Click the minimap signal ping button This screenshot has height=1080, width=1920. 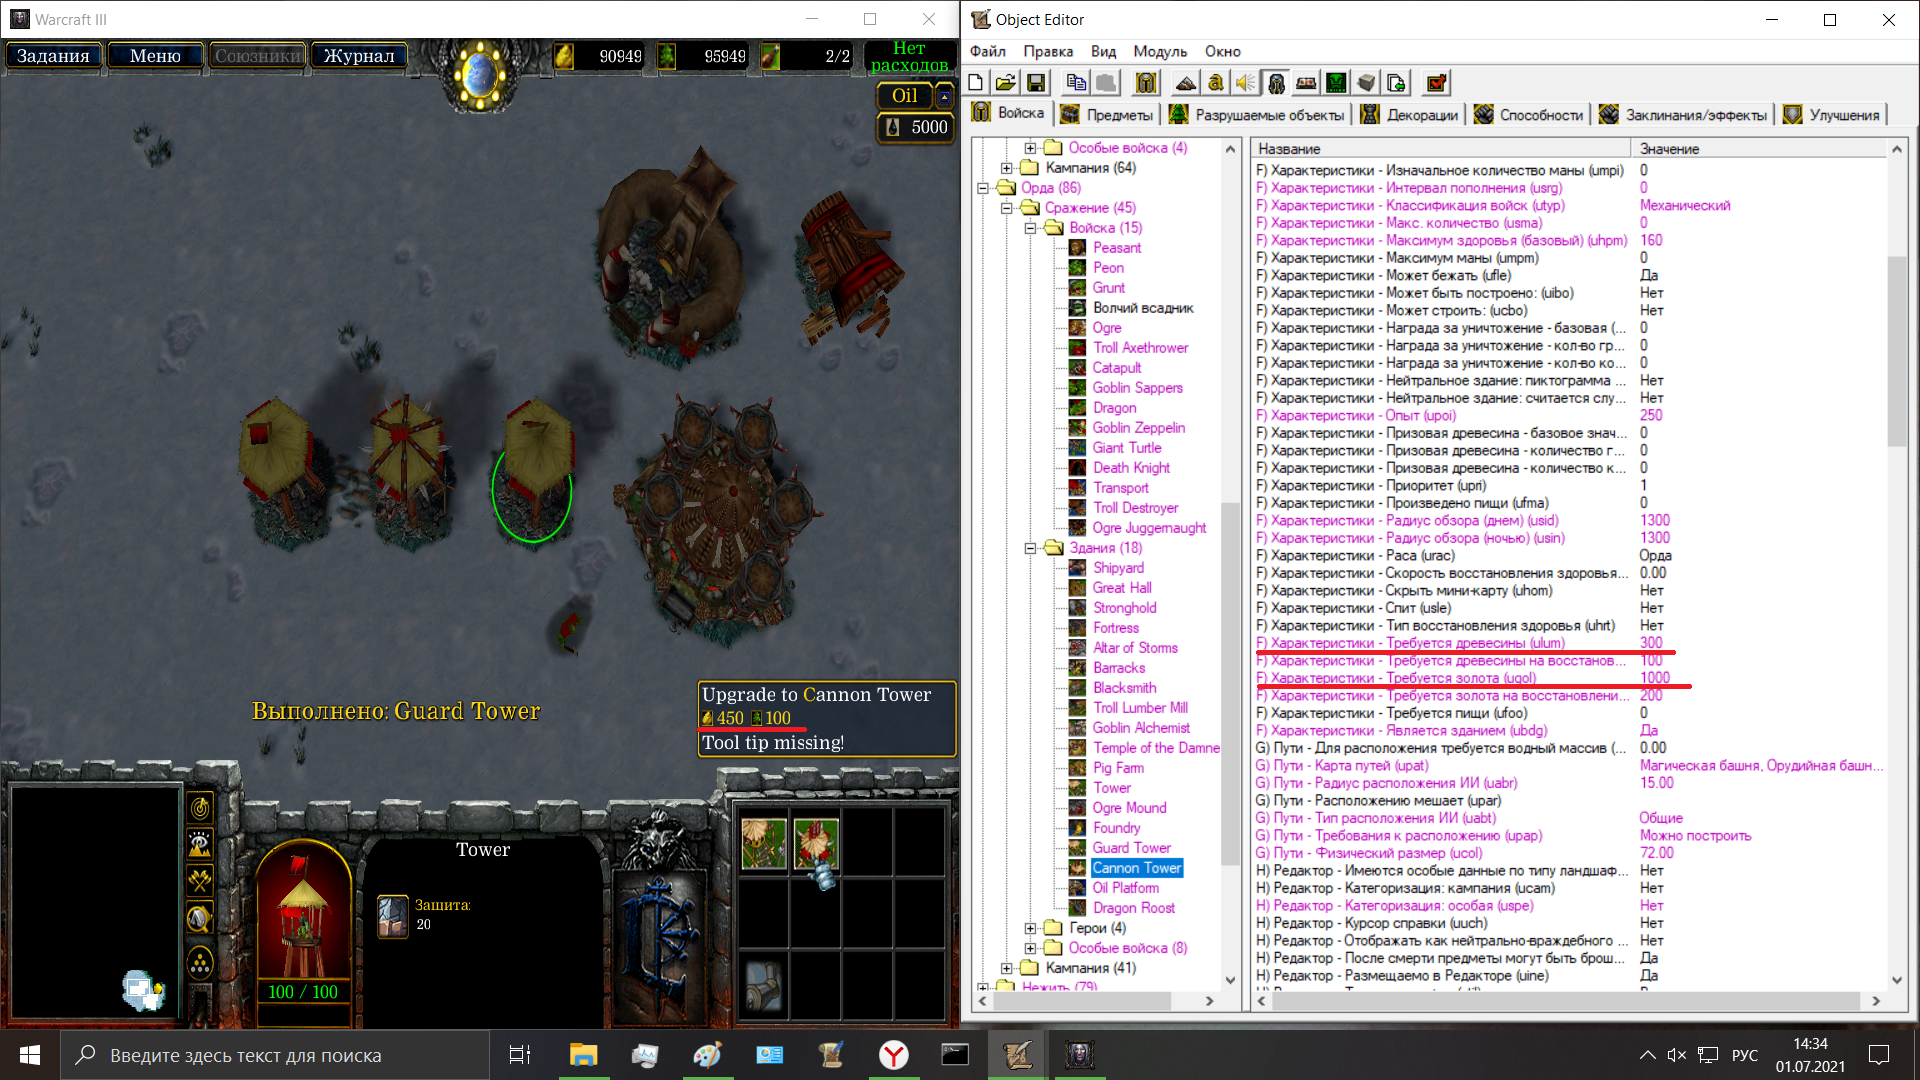point(200,807)
